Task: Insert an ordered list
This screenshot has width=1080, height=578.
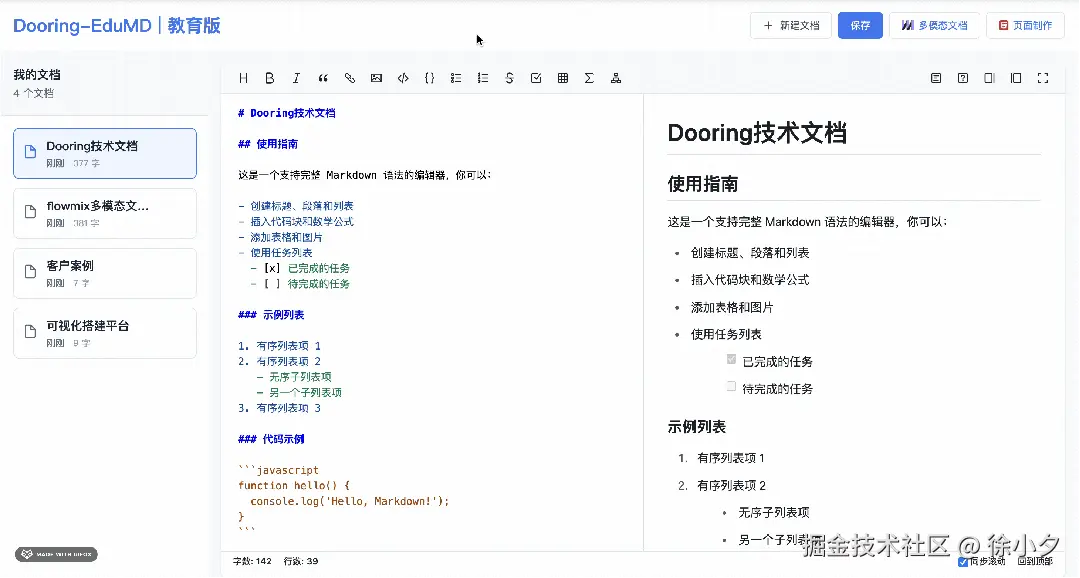Action: pos(483,79)
